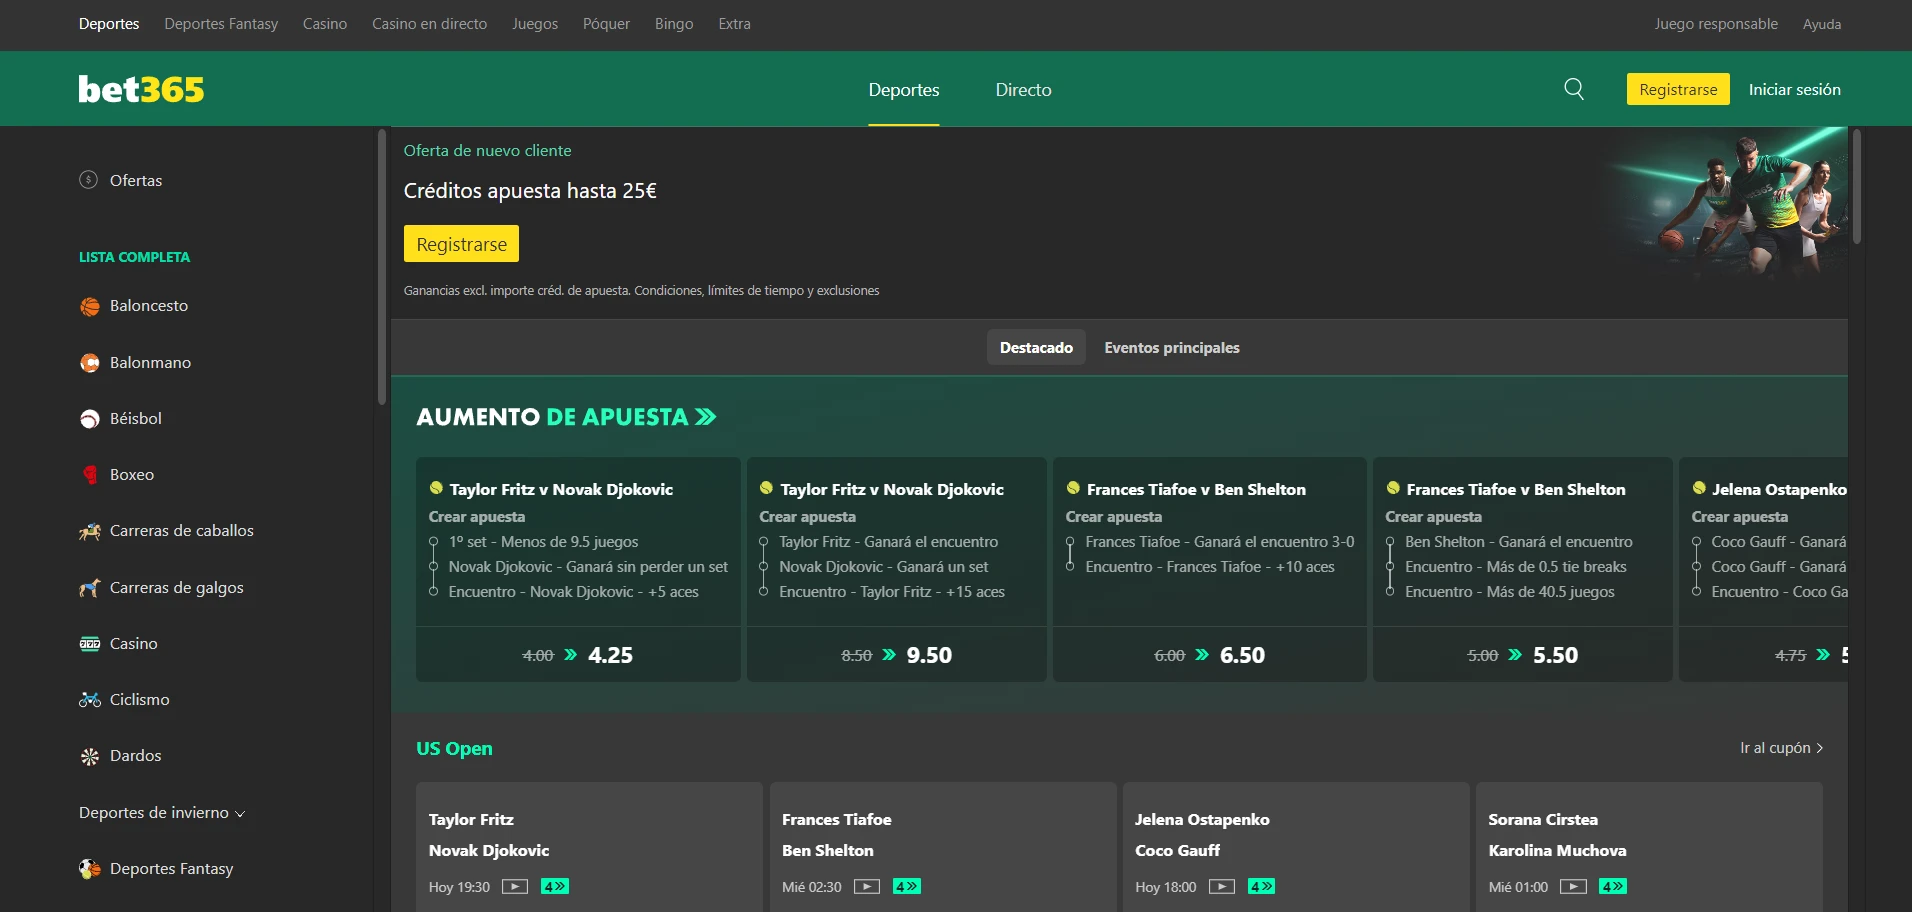
Task: Open Taylor Fritz vs Novak Djokovic match card
Action: pos(589,847)
